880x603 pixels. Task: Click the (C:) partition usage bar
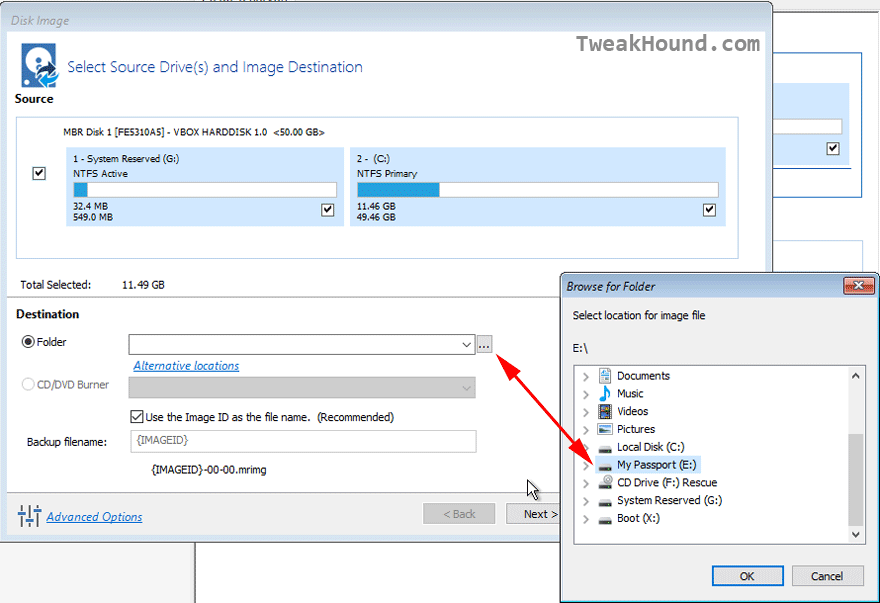point(538,190)
